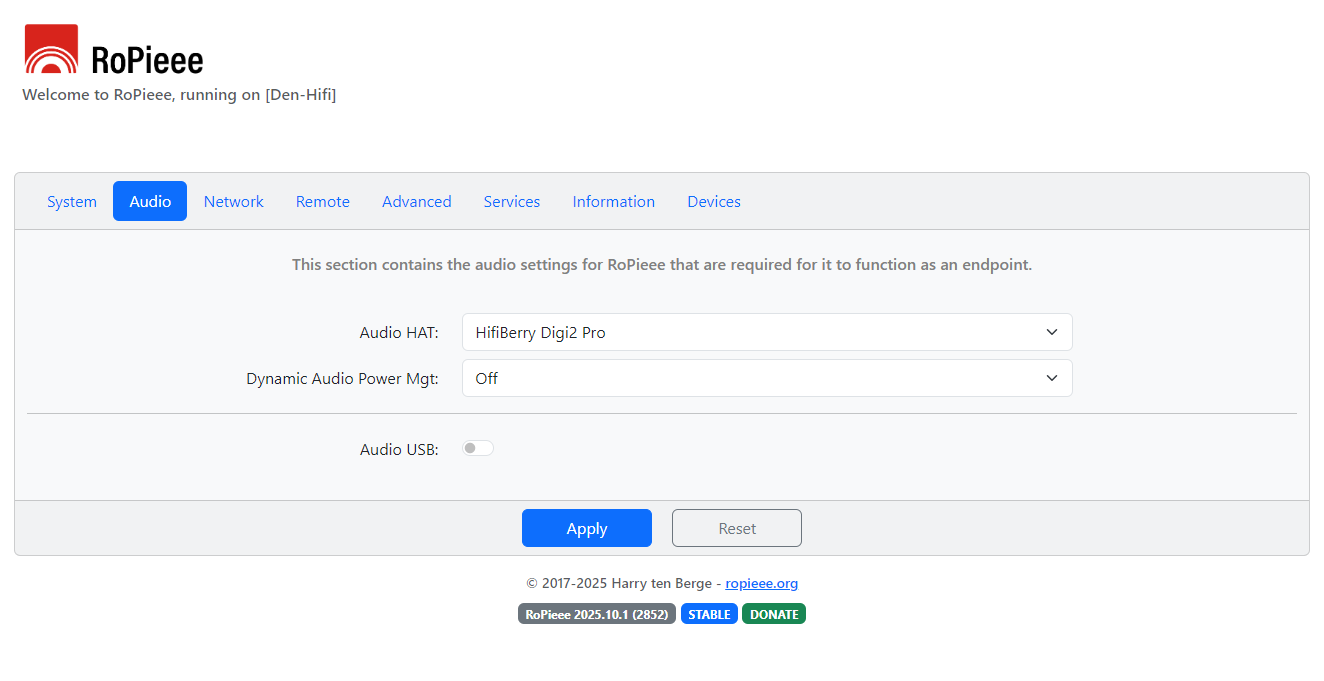Switch to the System tab

pos(72,201)
